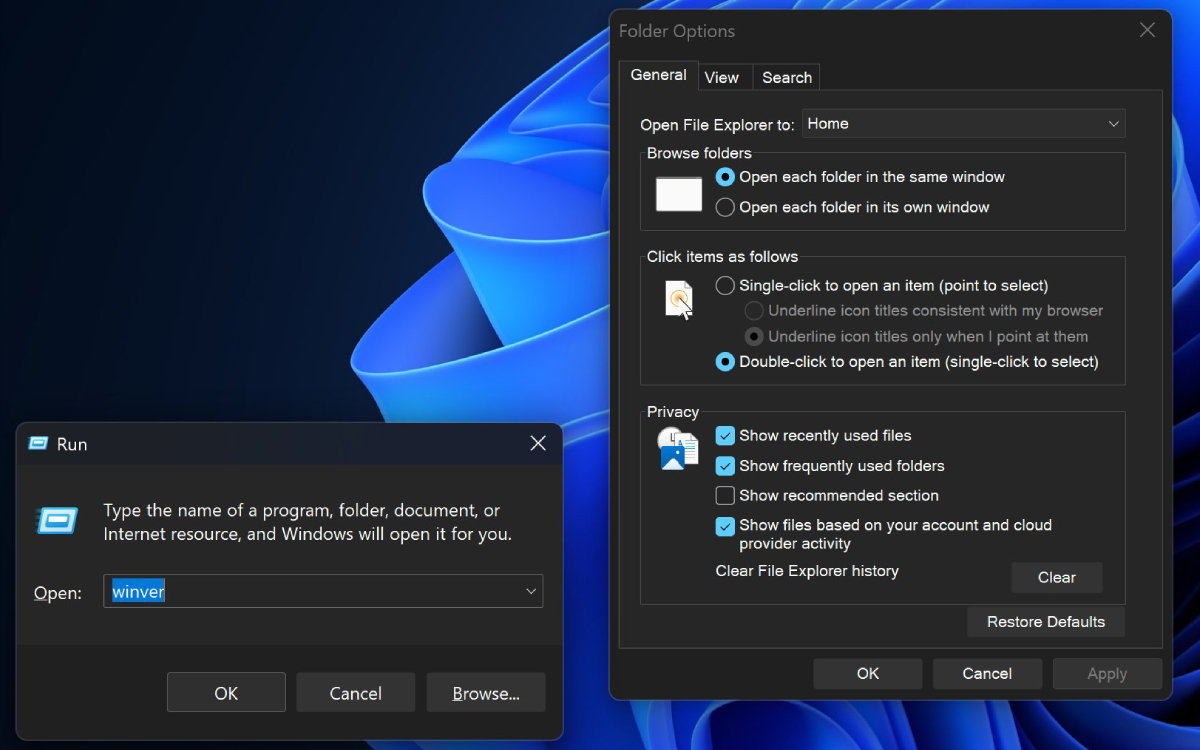This screenshot has height=750, width=1200.
Task: Switch to the View tab
Action: 724,77
